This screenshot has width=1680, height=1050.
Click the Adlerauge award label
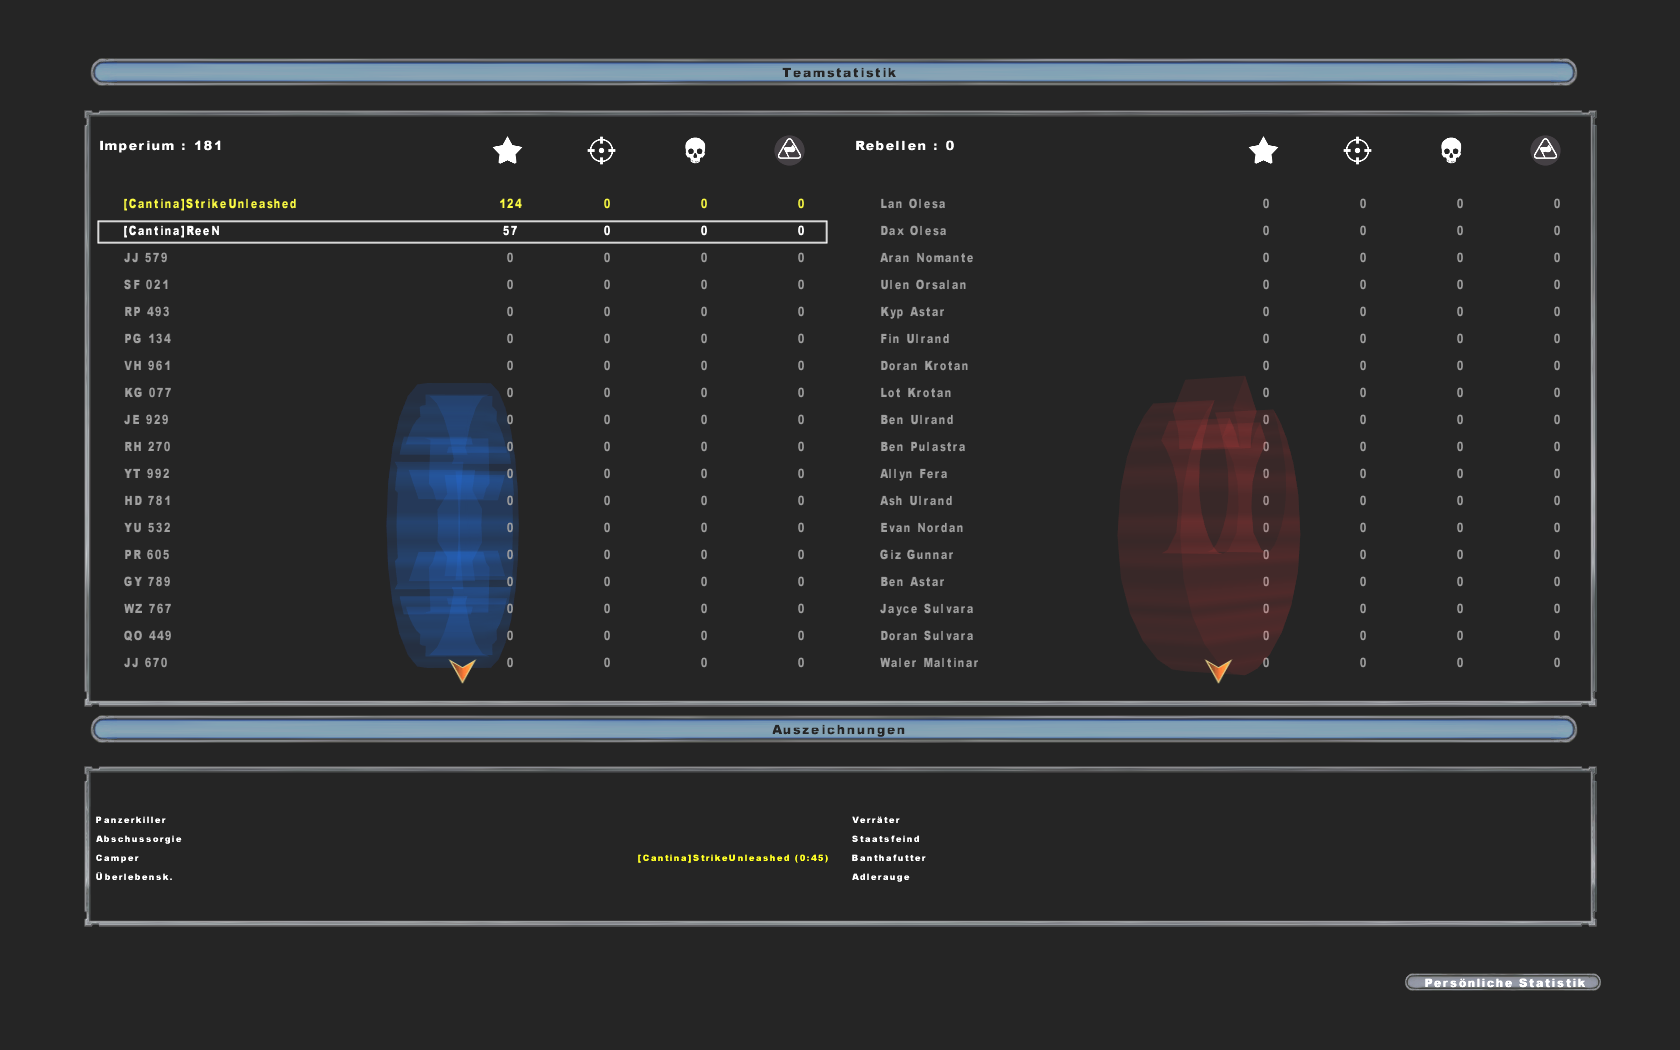pyautogui.click(x=881, y=877)
